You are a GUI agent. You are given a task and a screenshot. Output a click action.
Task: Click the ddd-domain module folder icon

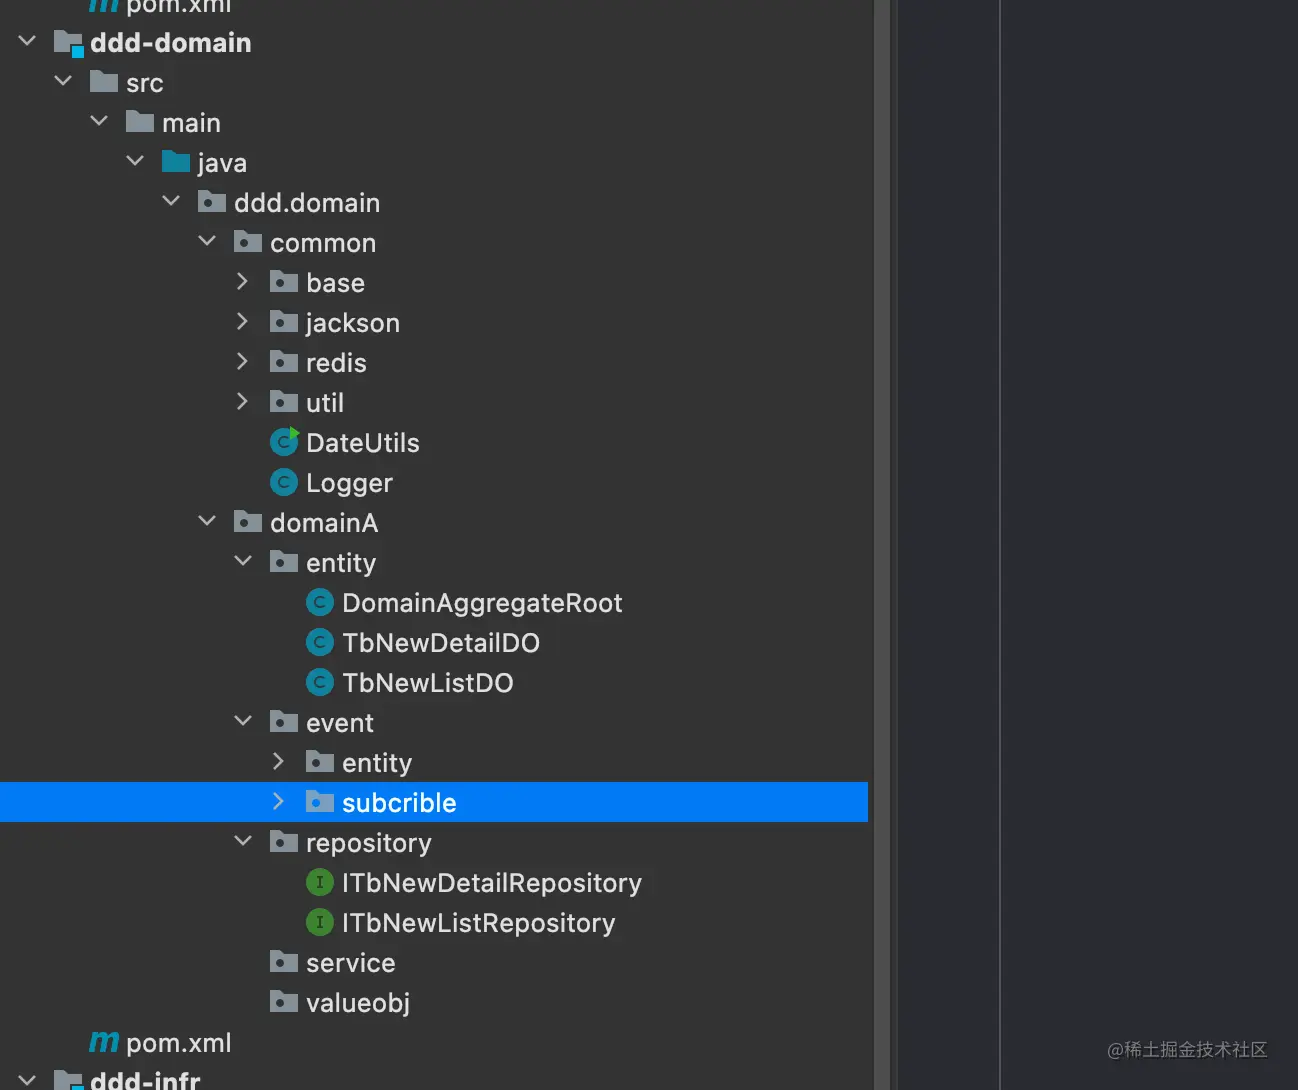coord(68,43)
